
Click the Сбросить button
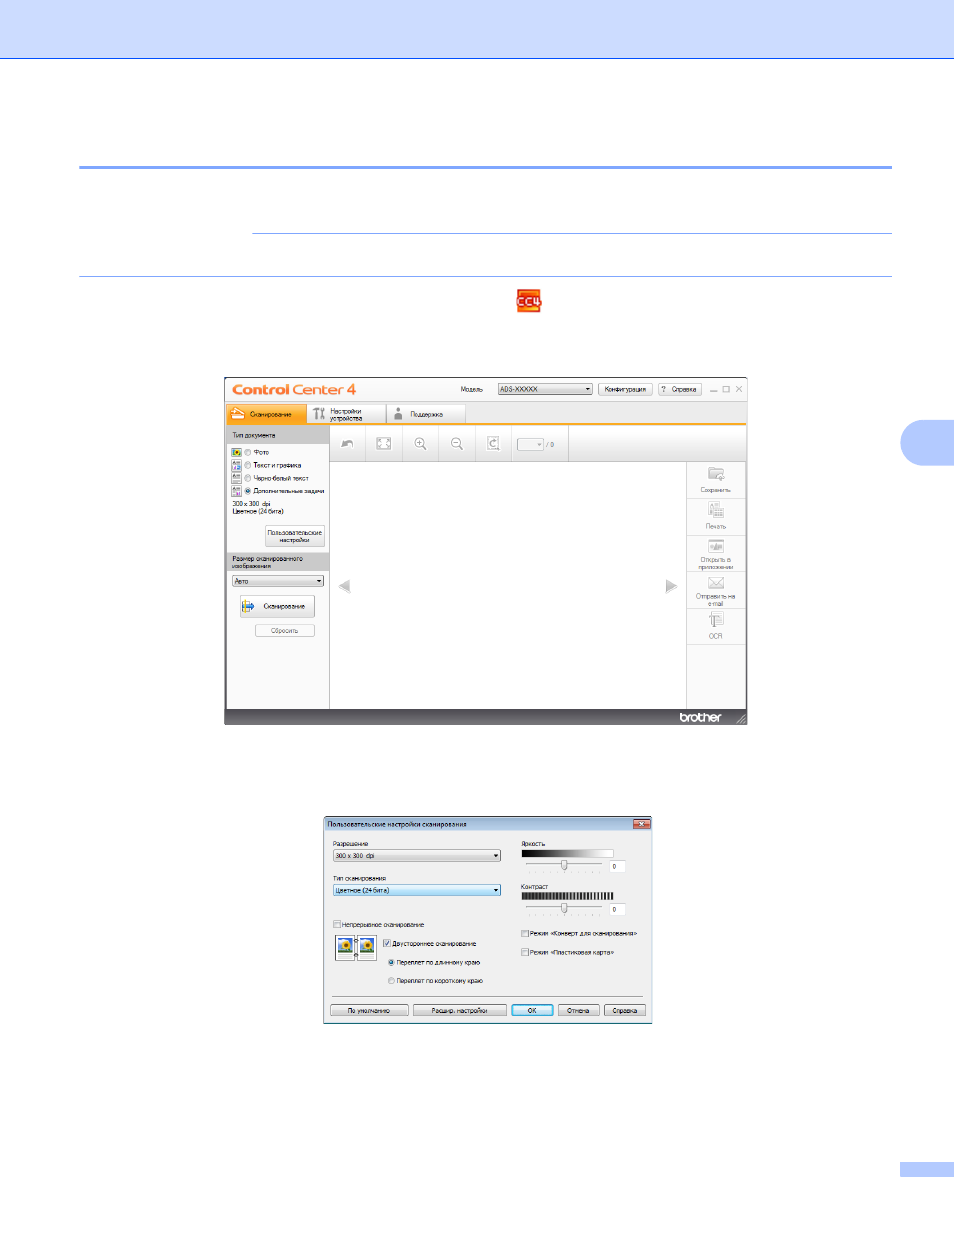tap(285, 630)
